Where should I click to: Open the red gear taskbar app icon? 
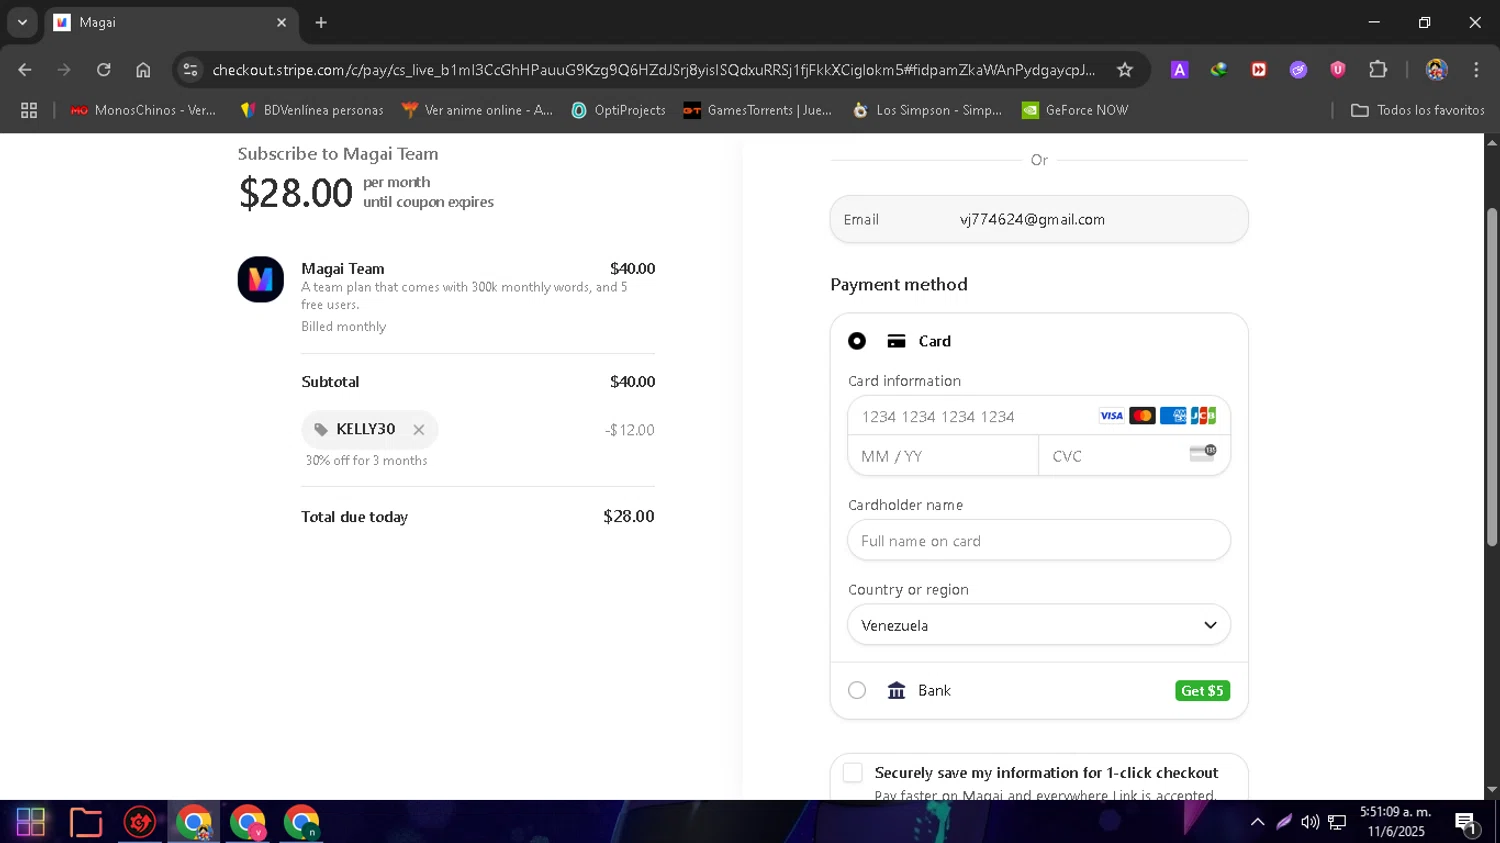(139, 822)
